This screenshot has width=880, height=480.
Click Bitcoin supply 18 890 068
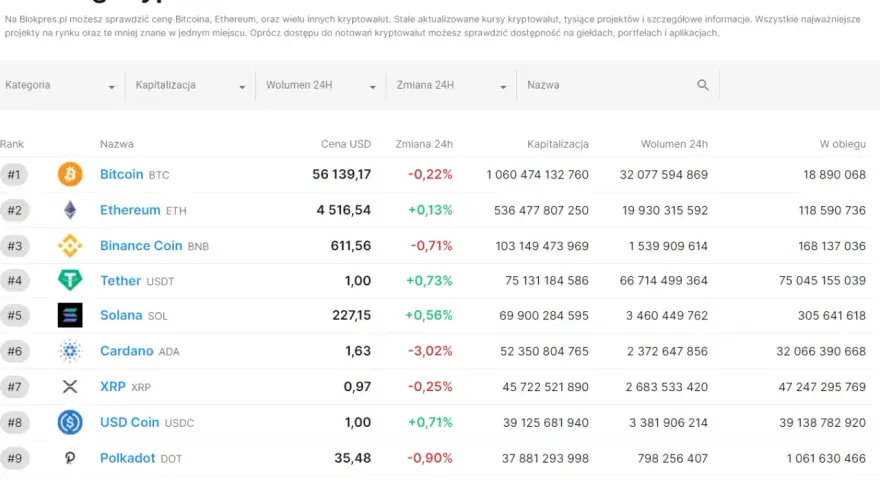click(835, 175)
